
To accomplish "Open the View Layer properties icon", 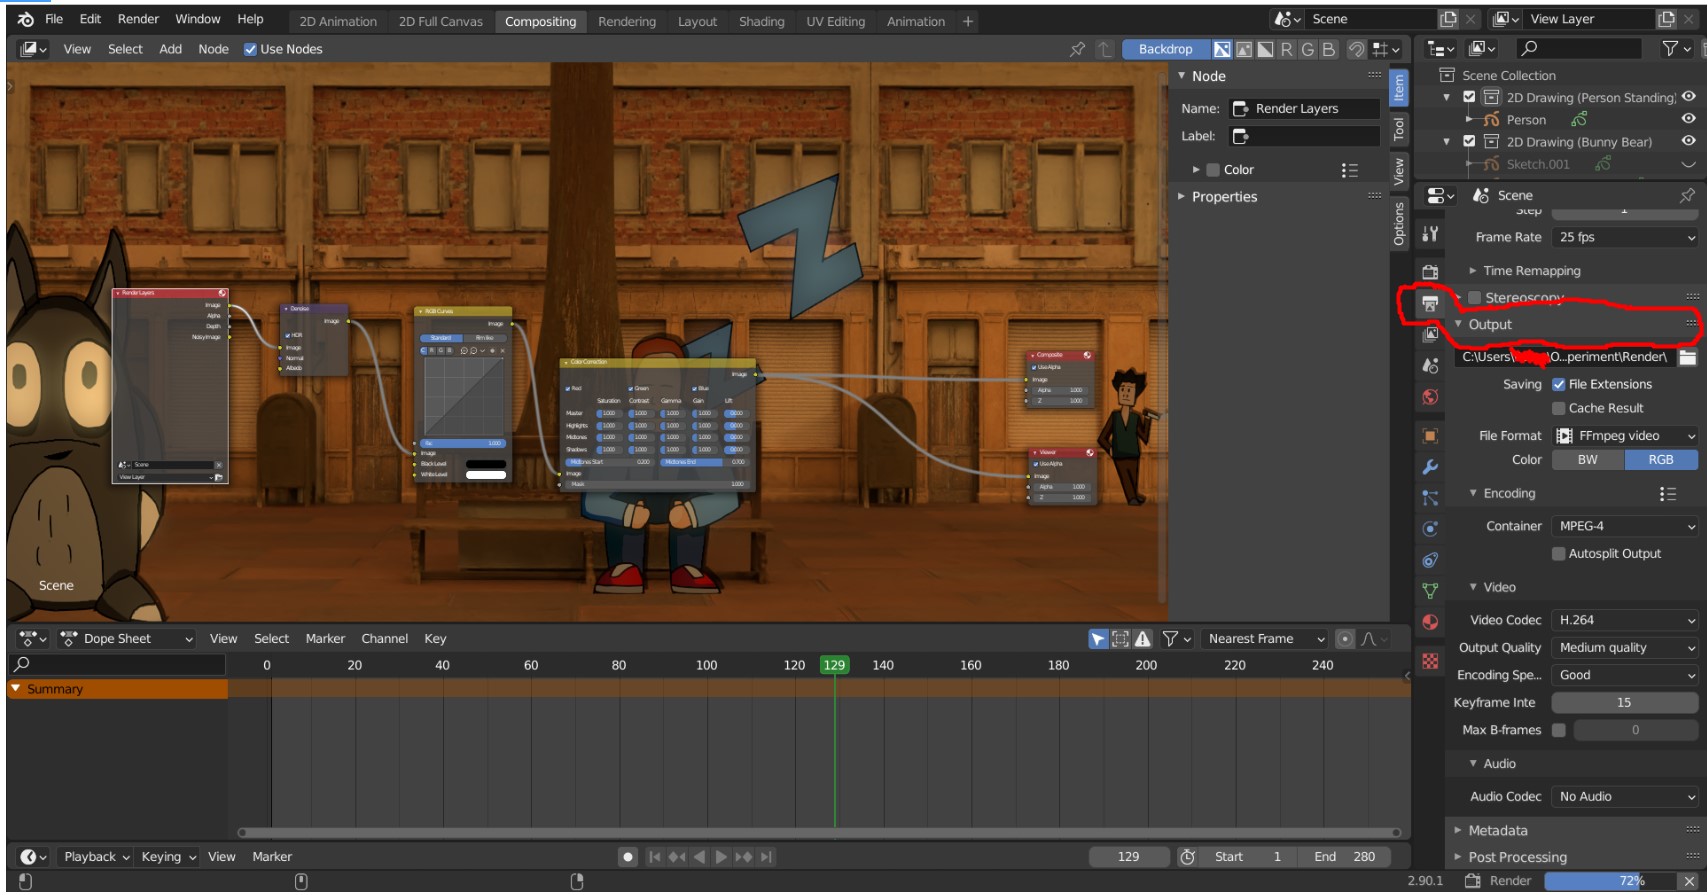I will pos(1430,334).
